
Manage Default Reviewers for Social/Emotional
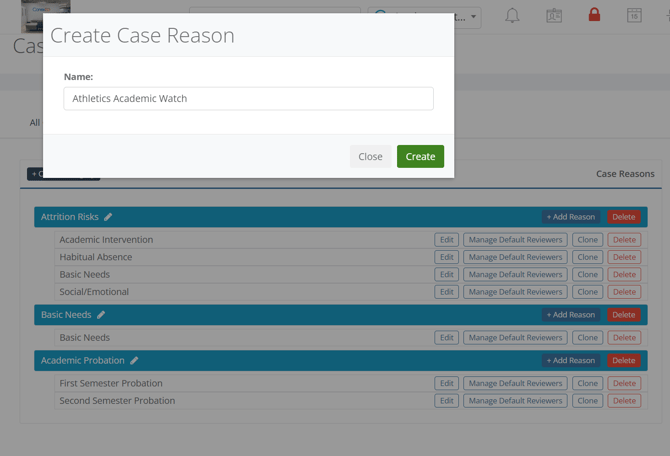click(515, 292)
